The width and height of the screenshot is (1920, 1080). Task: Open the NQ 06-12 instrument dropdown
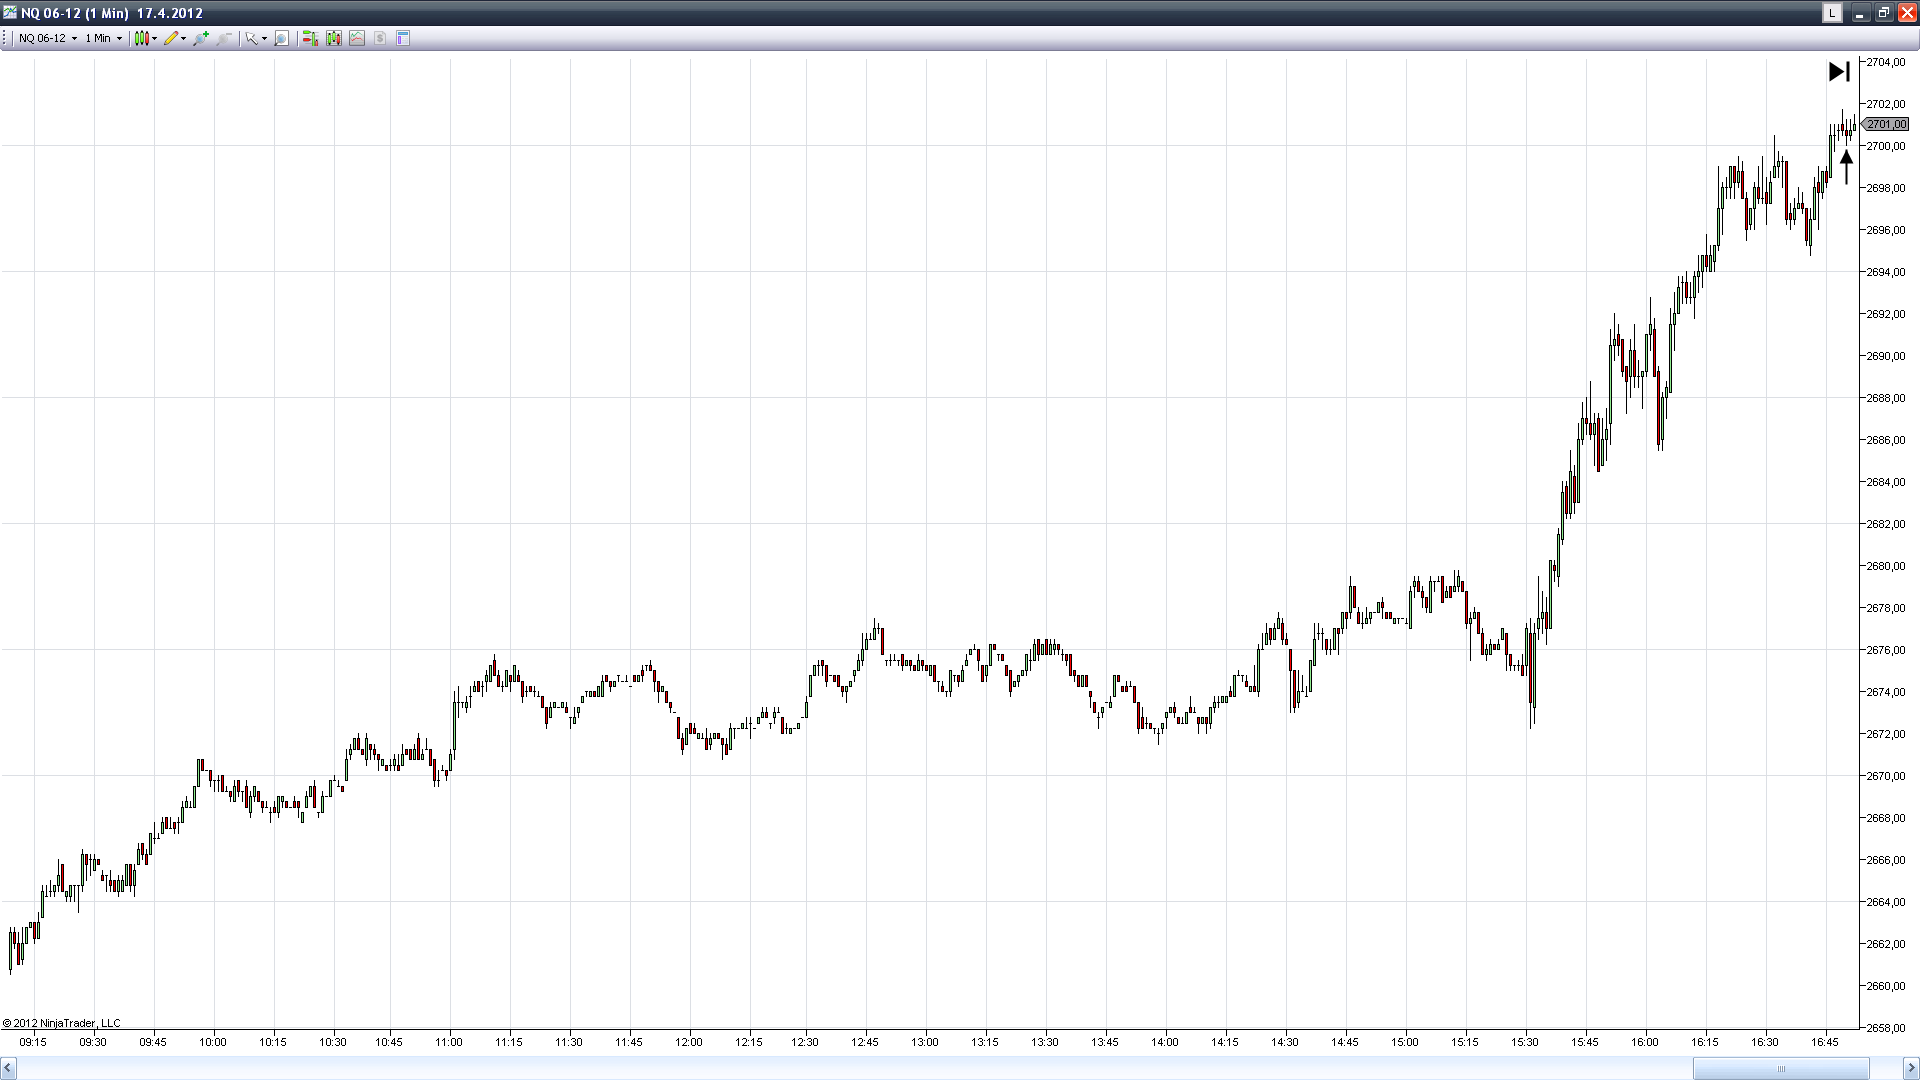tap(47, 38)
